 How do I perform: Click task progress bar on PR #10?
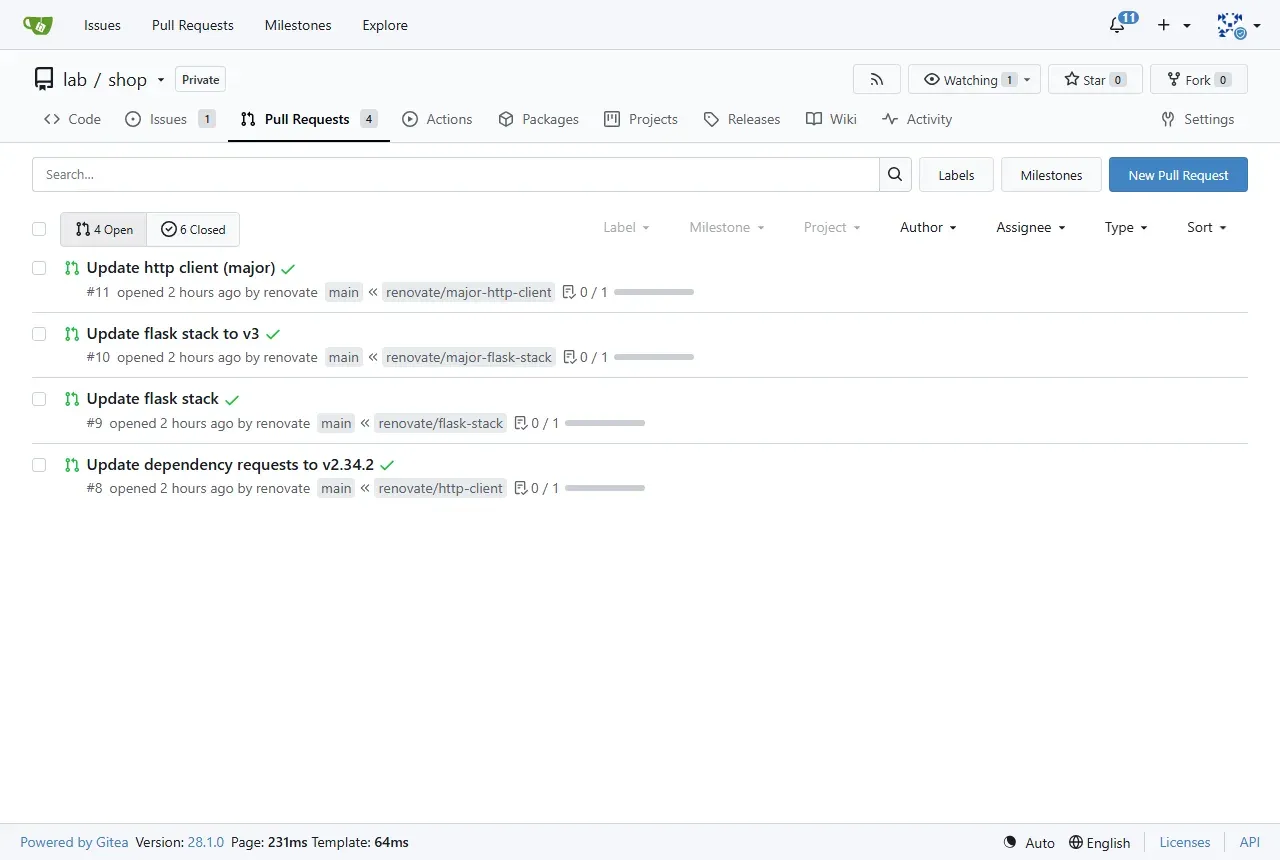click(x=654, y=357)
